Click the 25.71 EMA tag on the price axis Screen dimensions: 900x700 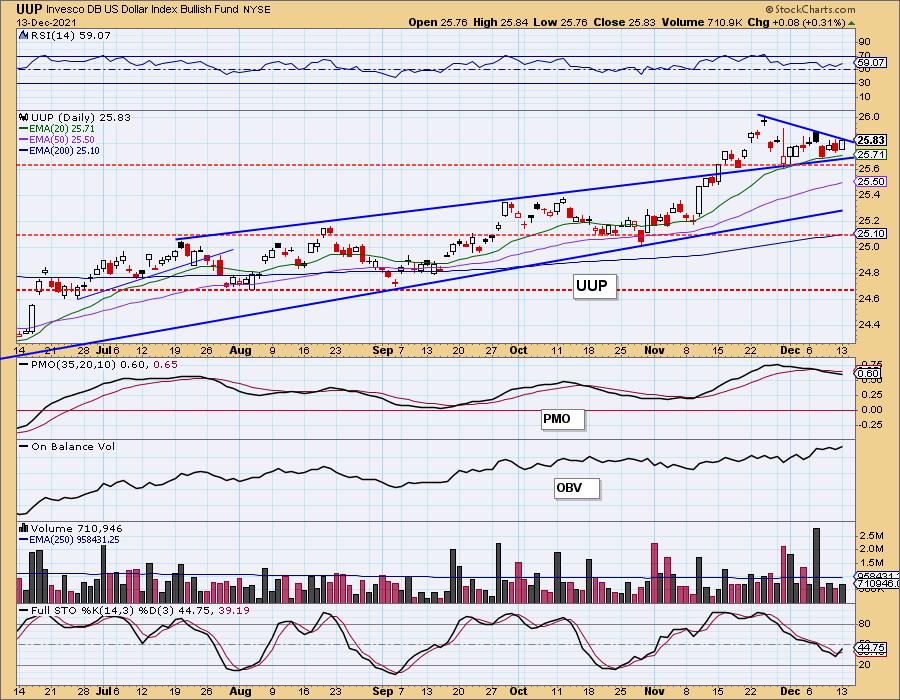tap(871, 154)
